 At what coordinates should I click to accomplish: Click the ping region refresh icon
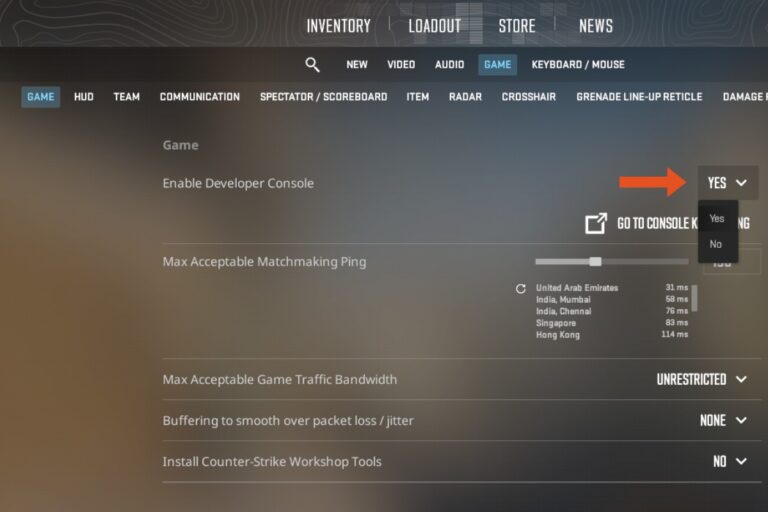click(520, 289)
